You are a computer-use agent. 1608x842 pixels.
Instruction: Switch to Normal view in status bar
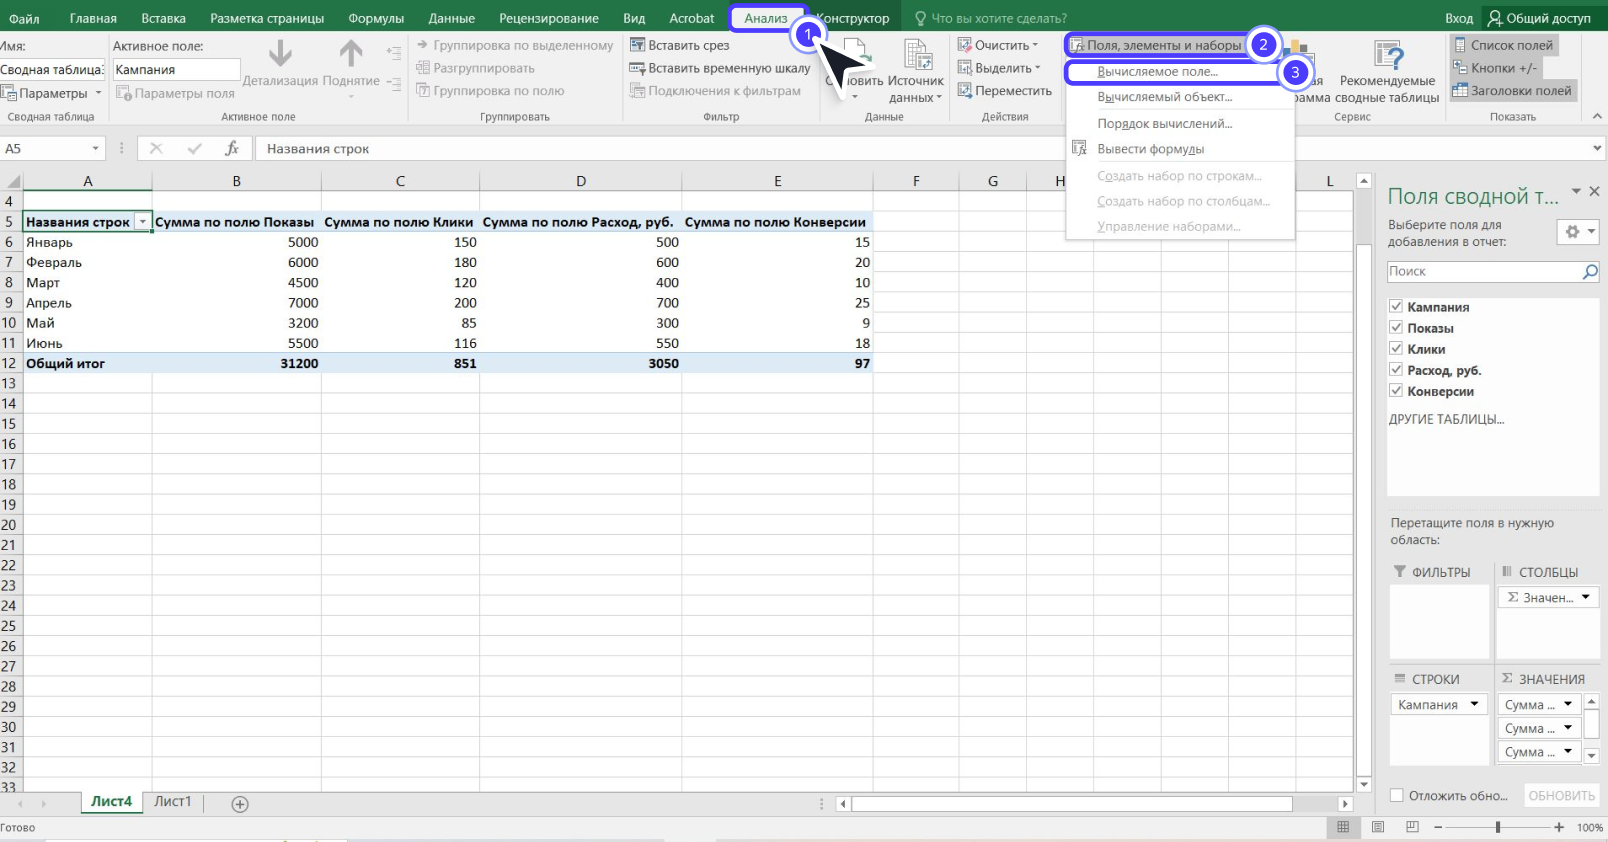1343,827
